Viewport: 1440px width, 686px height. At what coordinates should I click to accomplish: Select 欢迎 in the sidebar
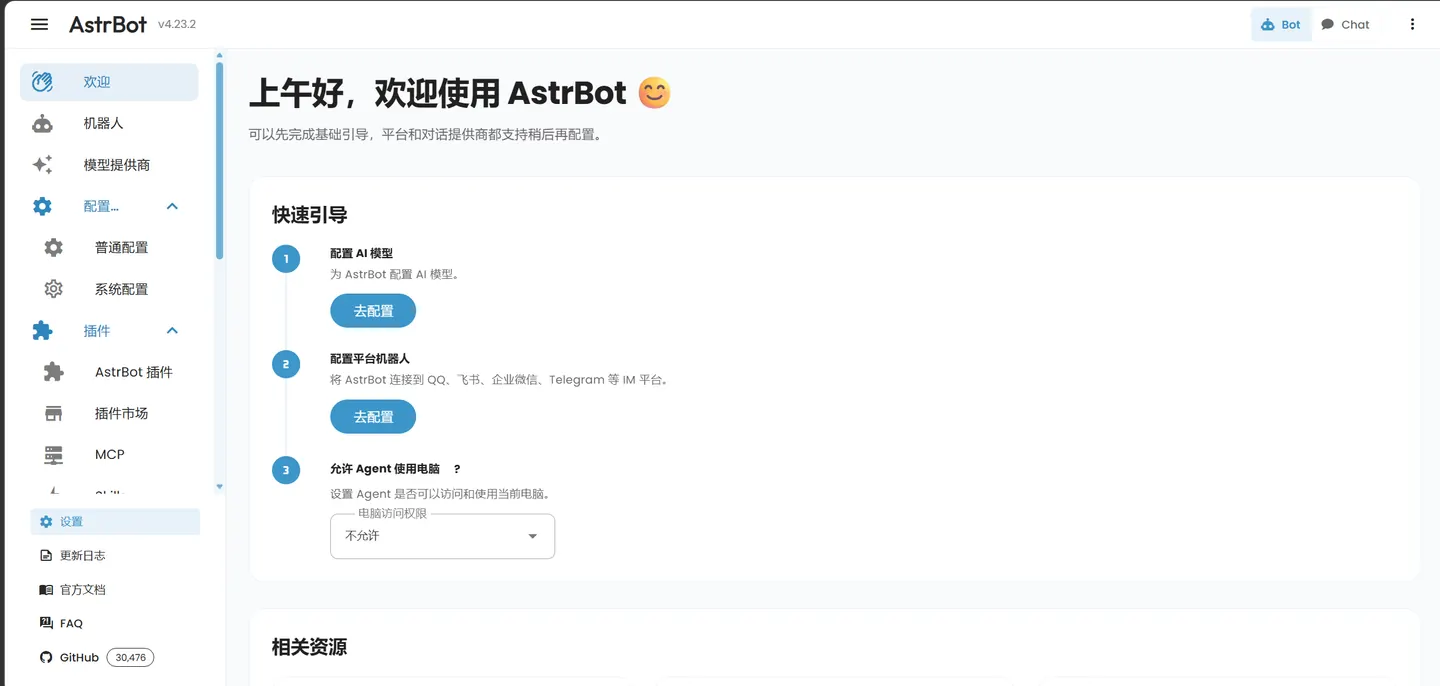tap(109, 82)
